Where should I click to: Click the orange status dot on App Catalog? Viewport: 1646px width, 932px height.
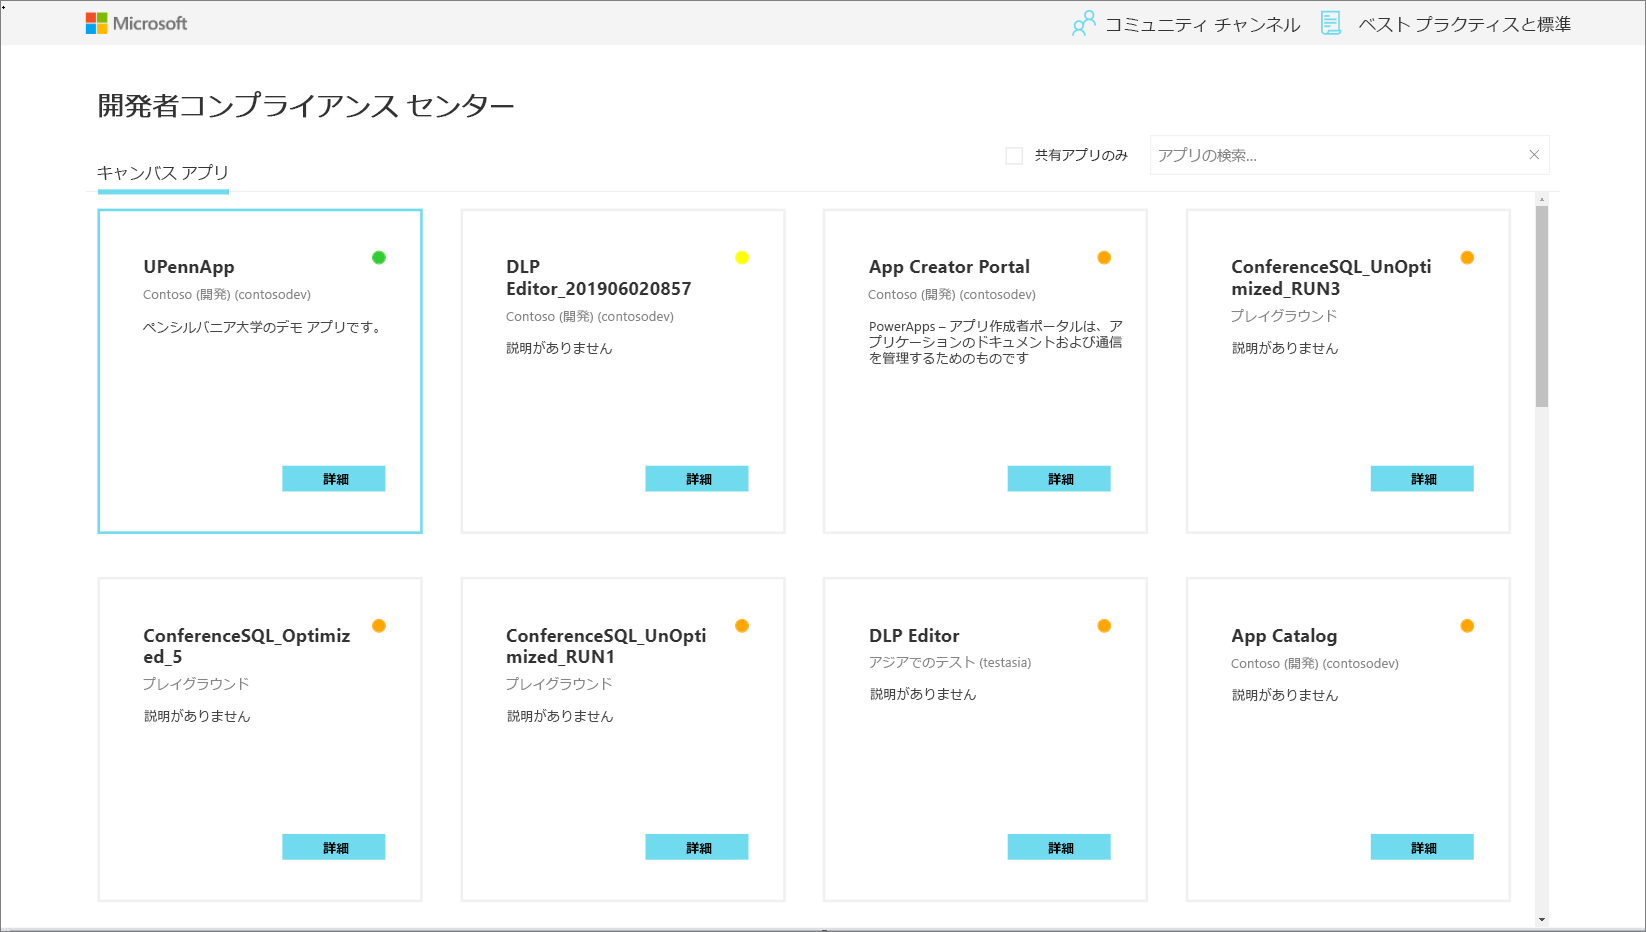pos(1467,625)
